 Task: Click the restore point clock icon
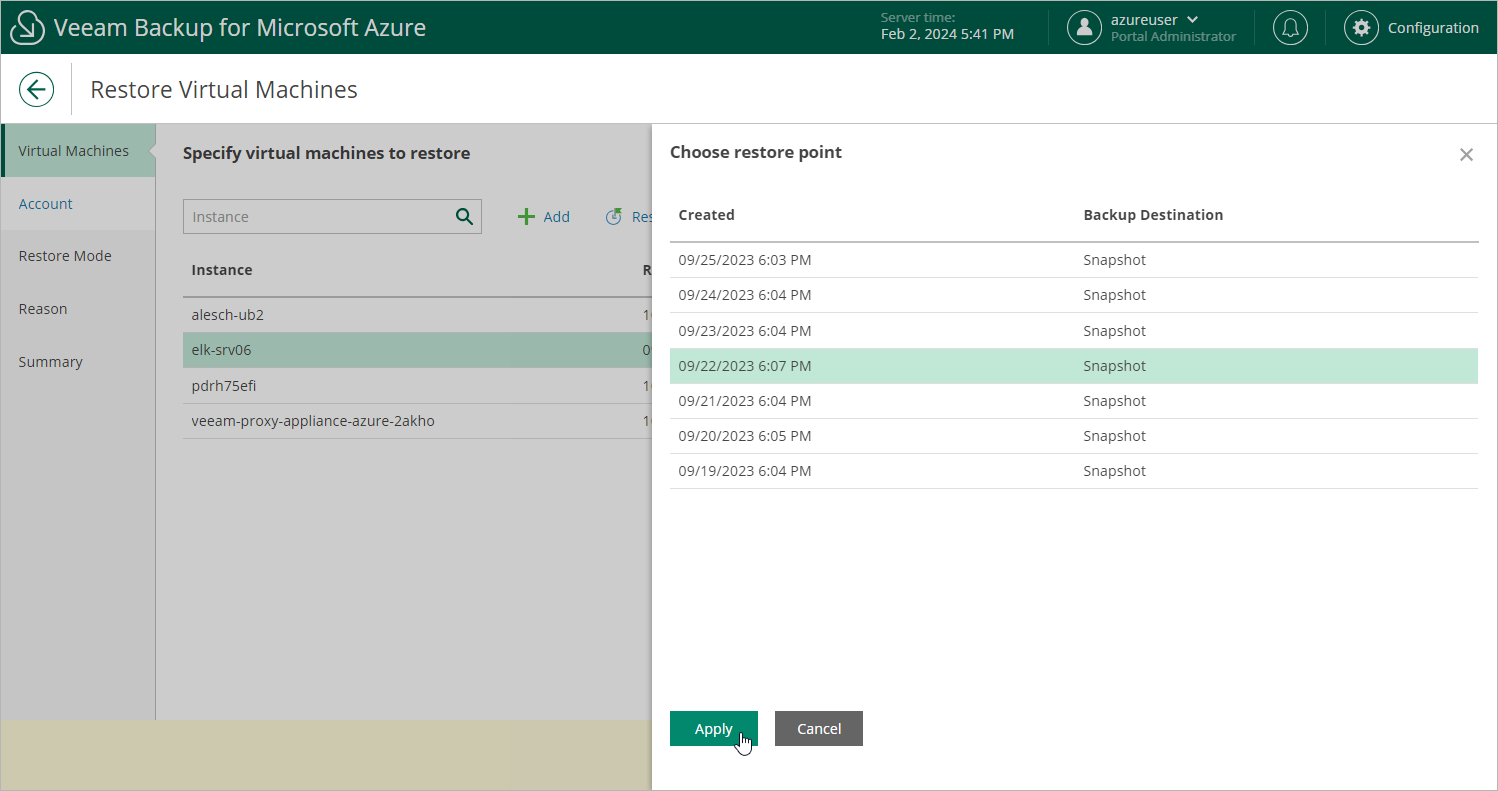[614, 217]
